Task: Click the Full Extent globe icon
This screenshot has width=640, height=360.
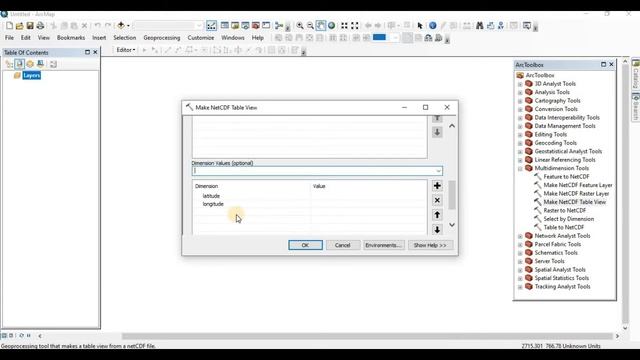Action: coord(331,26)
